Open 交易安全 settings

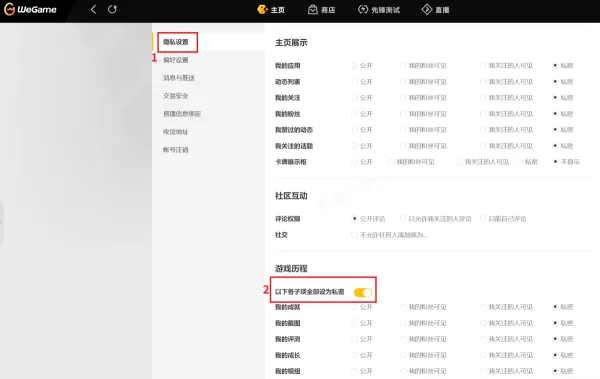click(176, 96)
